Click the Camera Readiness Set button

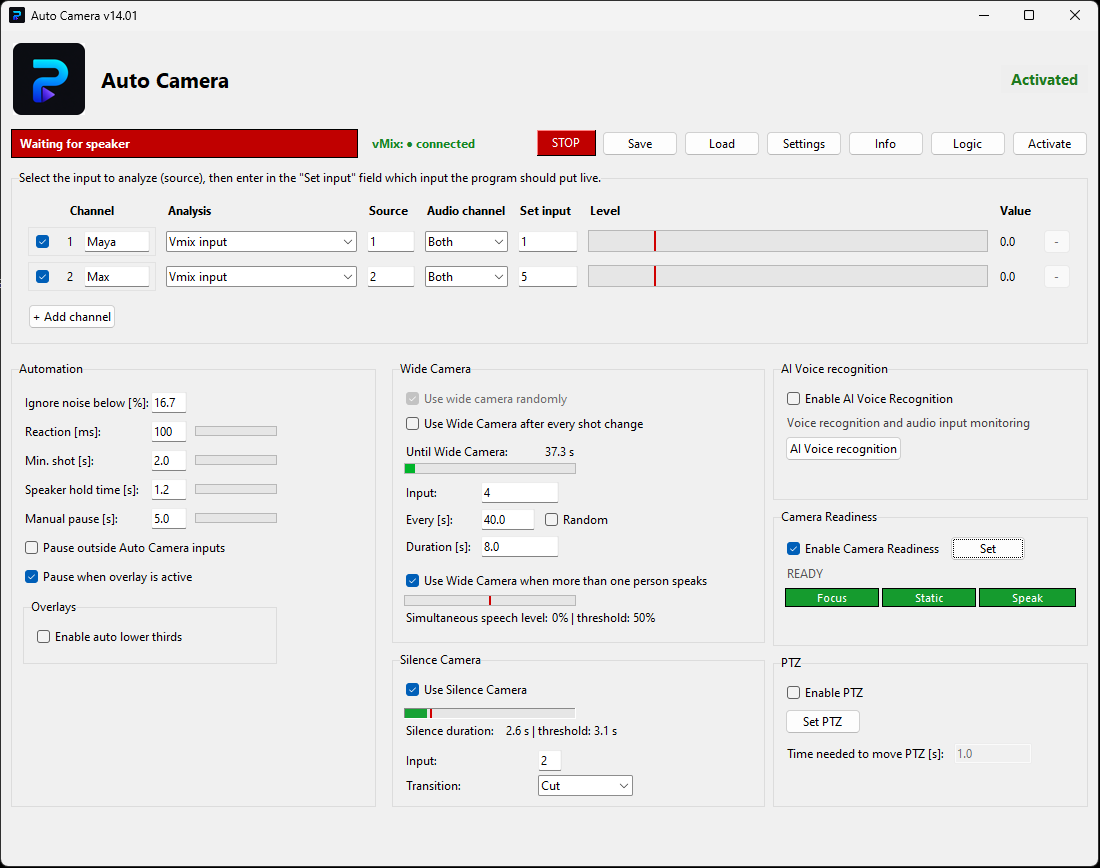click(988, 549)
